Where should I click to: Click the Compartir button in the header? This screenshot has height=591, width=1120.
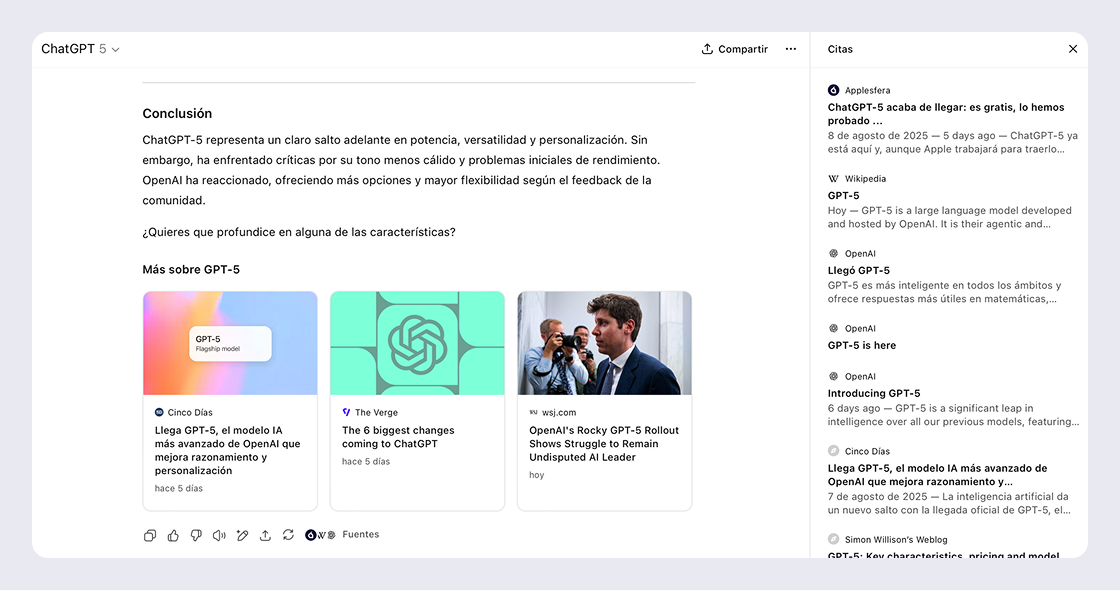(734, 49)
